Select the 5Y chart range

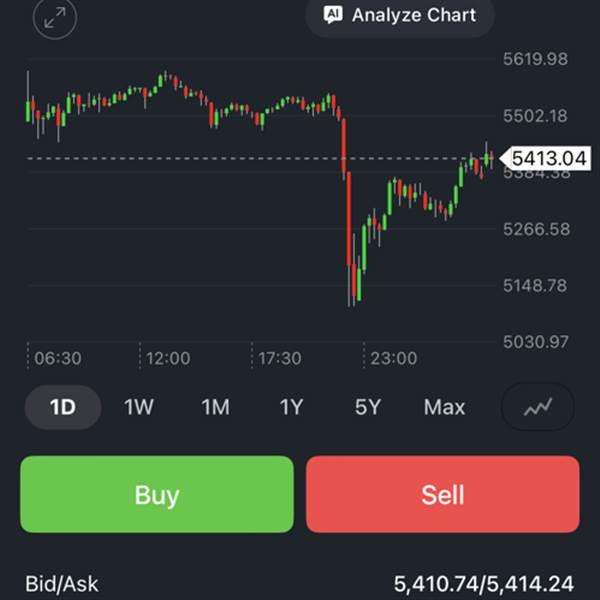(368, 407)
